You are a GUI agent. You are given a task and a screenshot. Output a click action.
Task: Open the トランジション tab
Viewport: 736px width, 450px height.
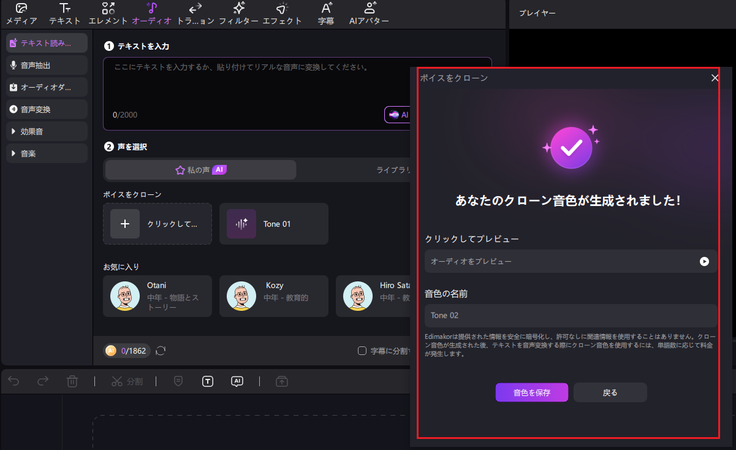(x=195, y=14)
